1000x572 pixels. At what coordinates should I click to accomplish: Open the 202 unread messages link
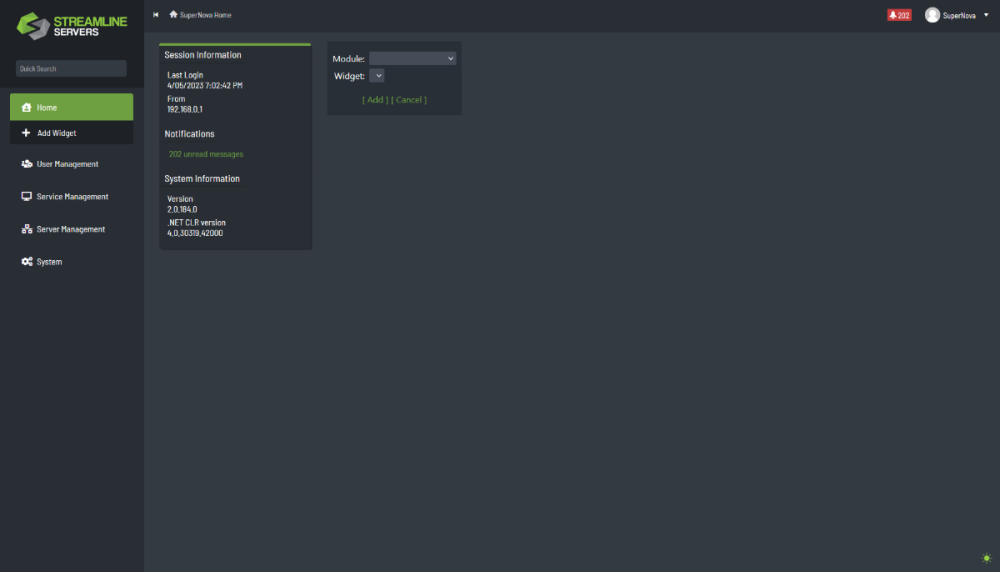[206, 154]
